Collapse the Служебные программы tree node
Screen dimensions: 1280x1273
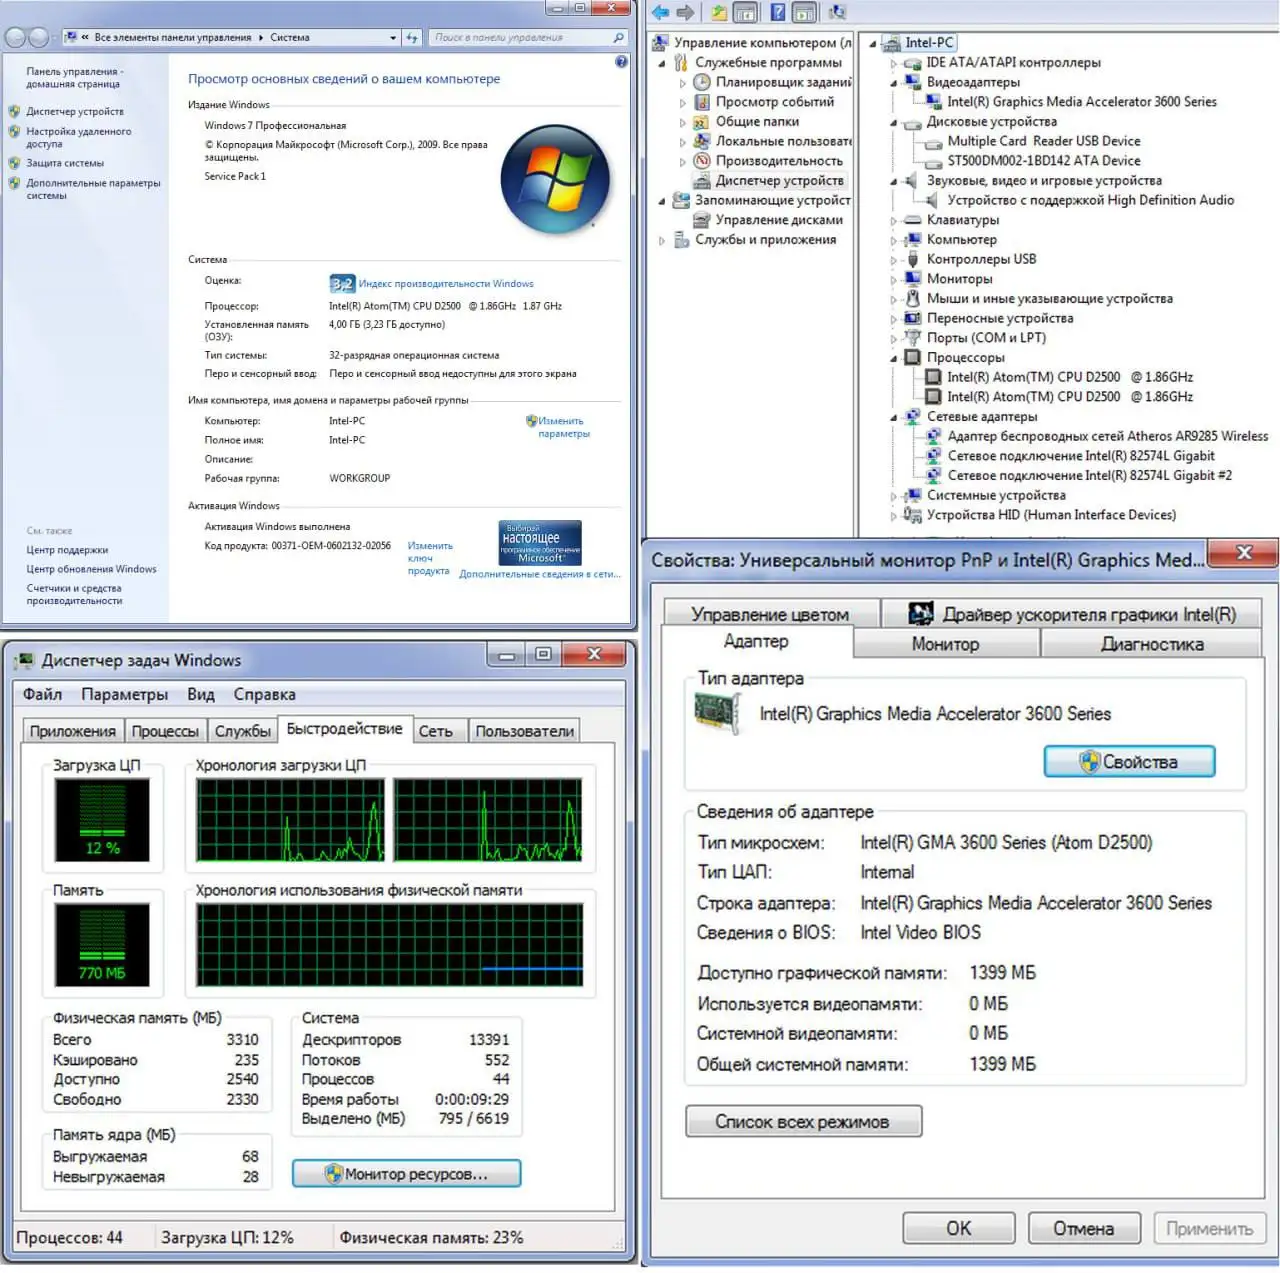tap(662, 63)
